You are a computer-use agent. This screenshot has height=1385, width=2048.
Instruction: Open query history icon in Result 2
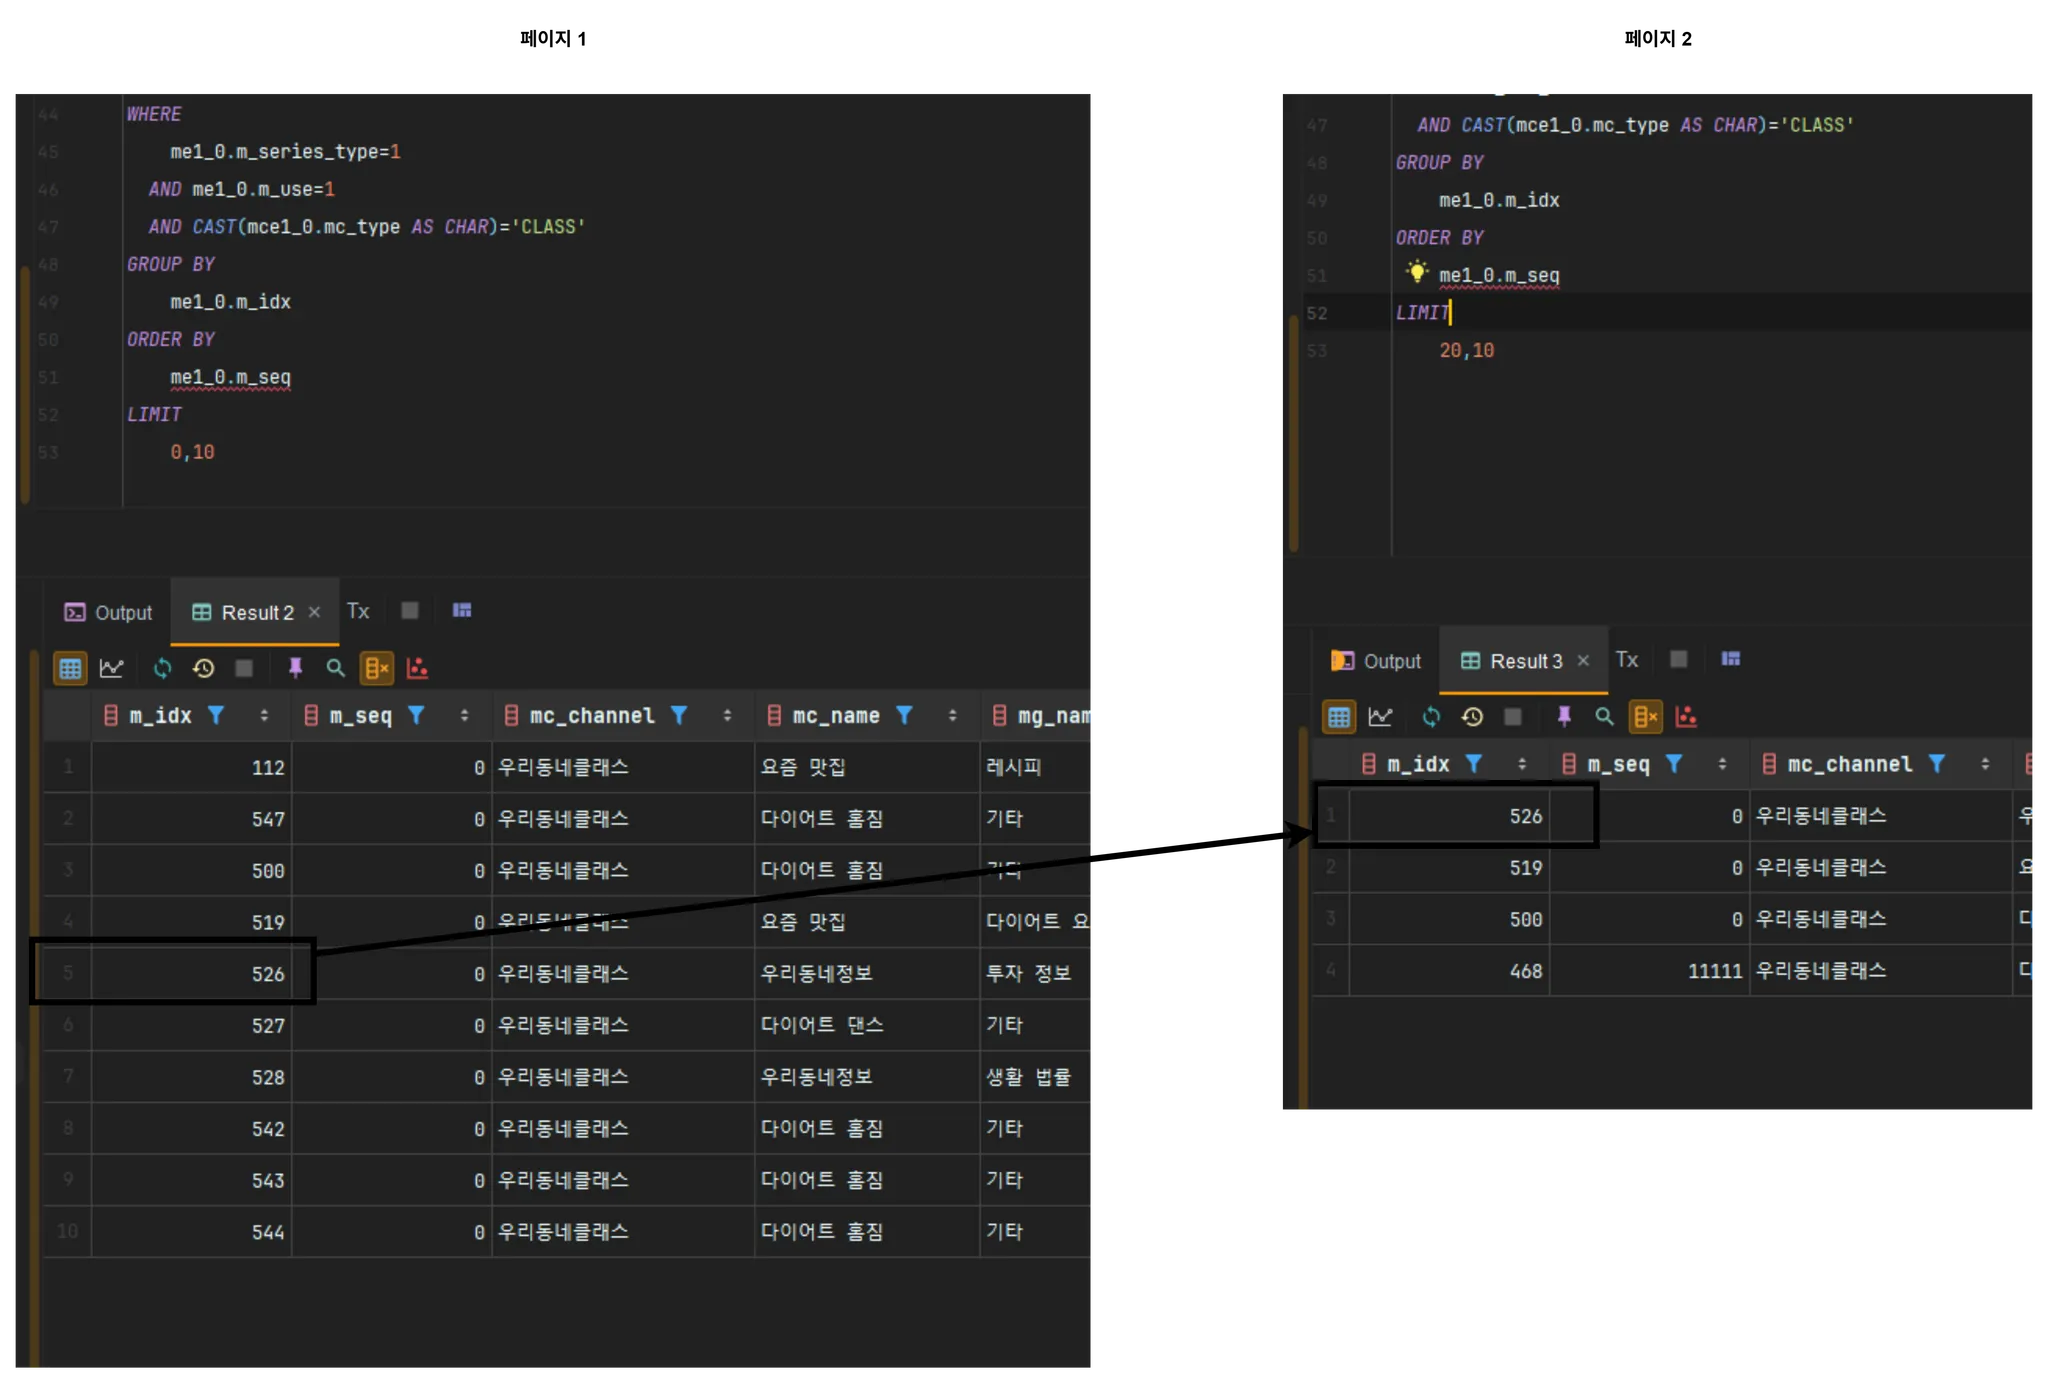click(x=203, y=668)
